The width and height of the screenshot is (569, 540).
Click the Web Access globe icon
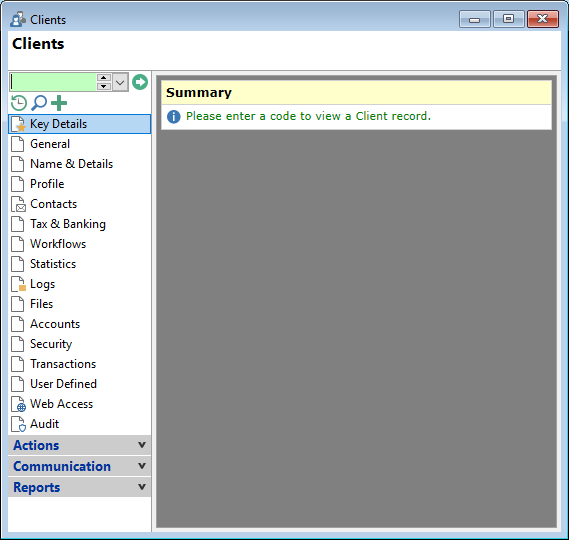(18, 404)
